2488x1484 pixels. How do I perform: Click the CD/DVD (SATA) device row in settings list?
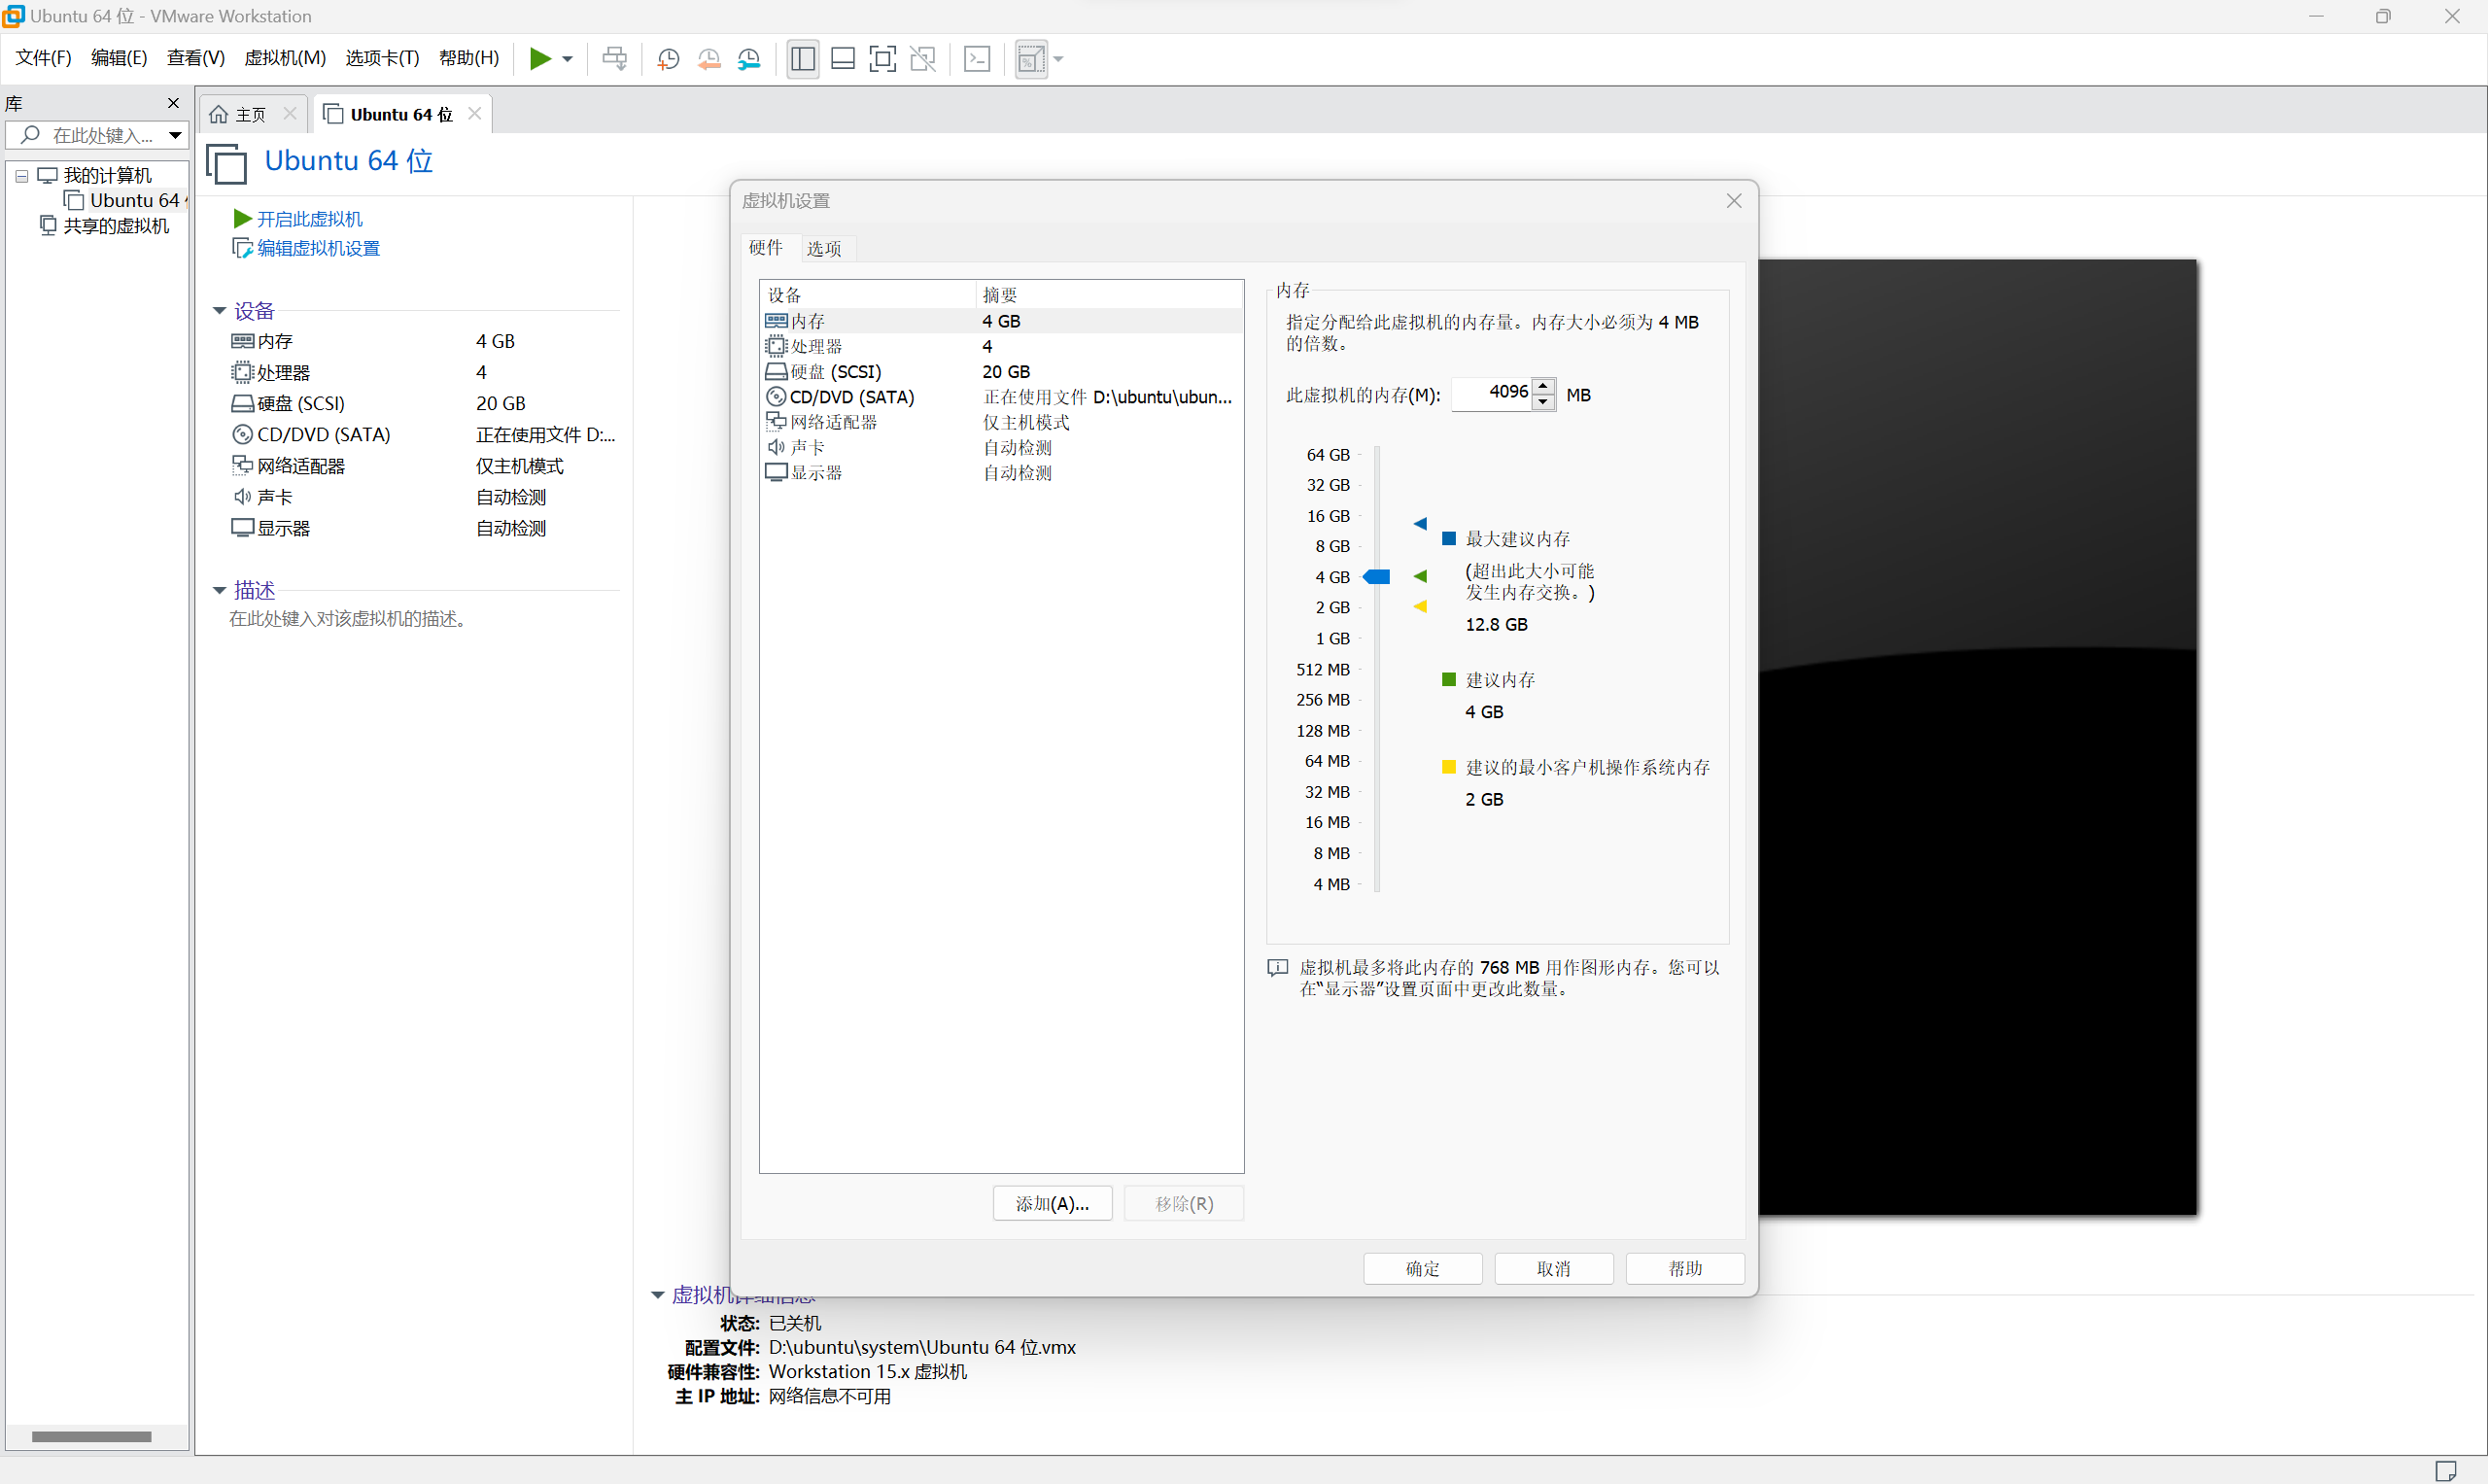[x=852, y=397]
